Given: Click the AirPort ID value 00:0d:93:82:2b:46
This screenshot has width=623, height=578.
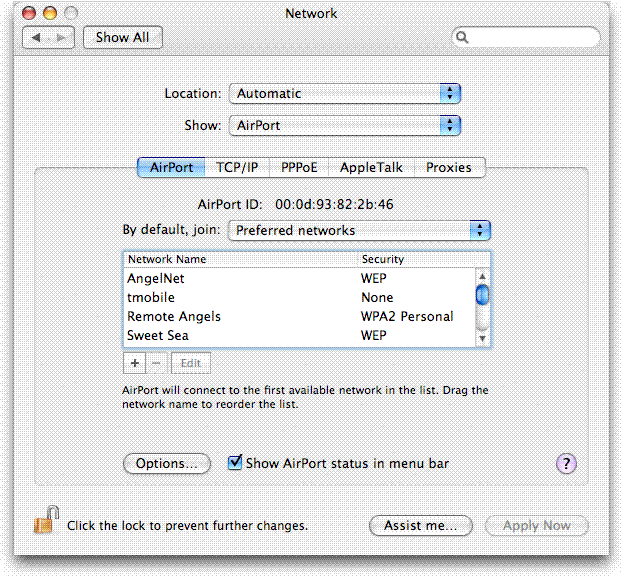Looking at the screenshot, I should coord(334,205).
